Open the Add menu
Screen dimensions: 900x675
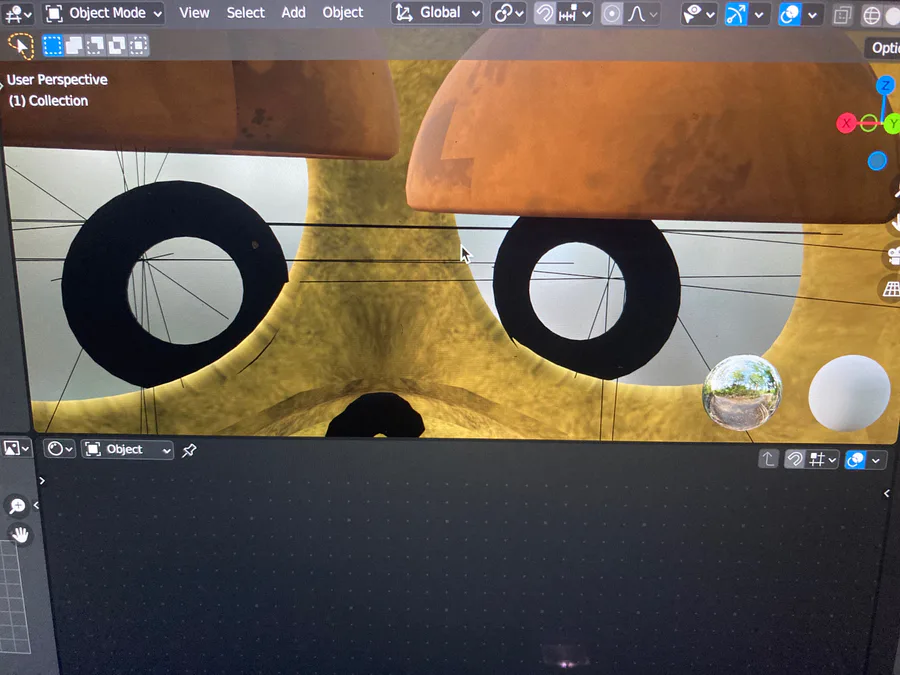[293, 13]
